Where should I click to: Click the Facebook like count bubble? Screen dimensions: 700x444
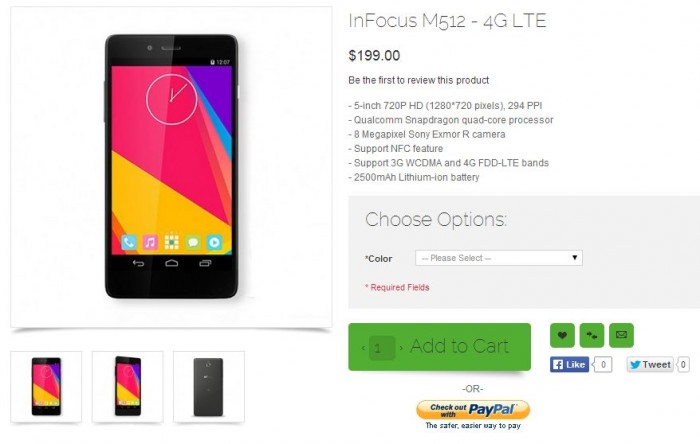603,365
